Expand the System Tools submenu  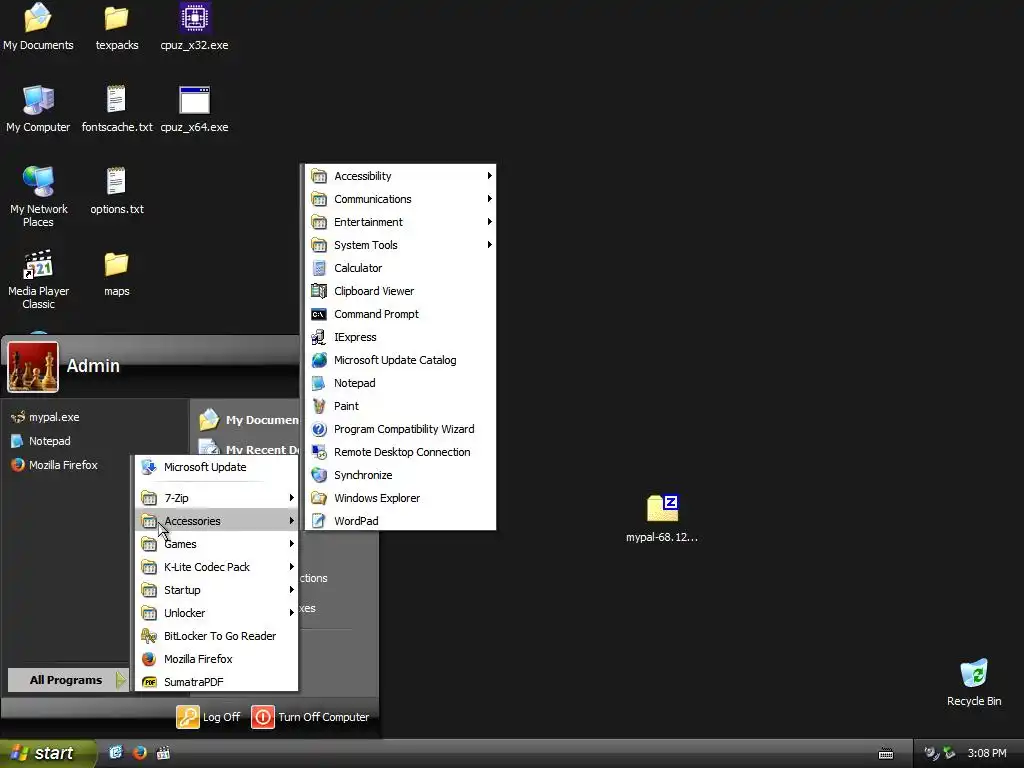pyautogui.click(x=401, y=245)
